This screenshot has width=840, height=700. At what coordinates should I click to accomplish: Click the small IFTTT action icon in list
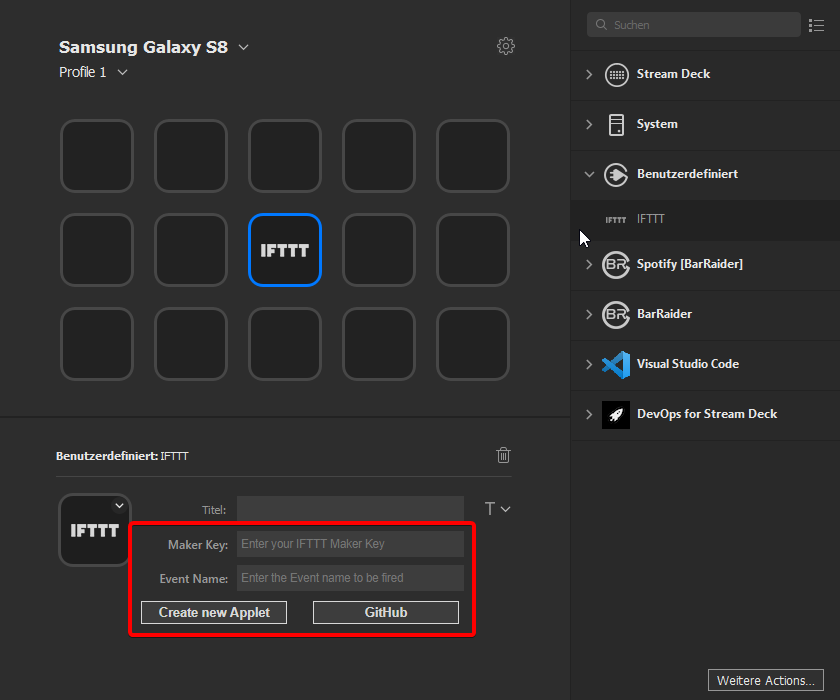(616, 220)
